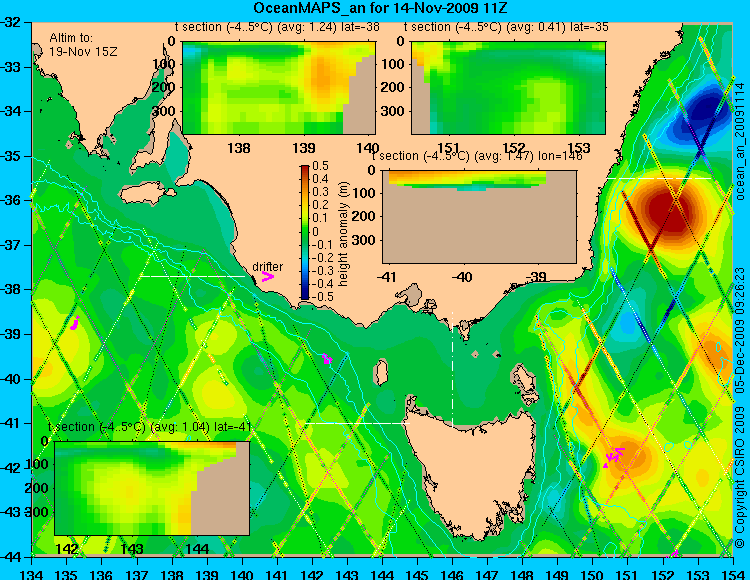Open the lat=-35 temperature section inset plot
The image size is (750, 580).
[x=508, y=88]
